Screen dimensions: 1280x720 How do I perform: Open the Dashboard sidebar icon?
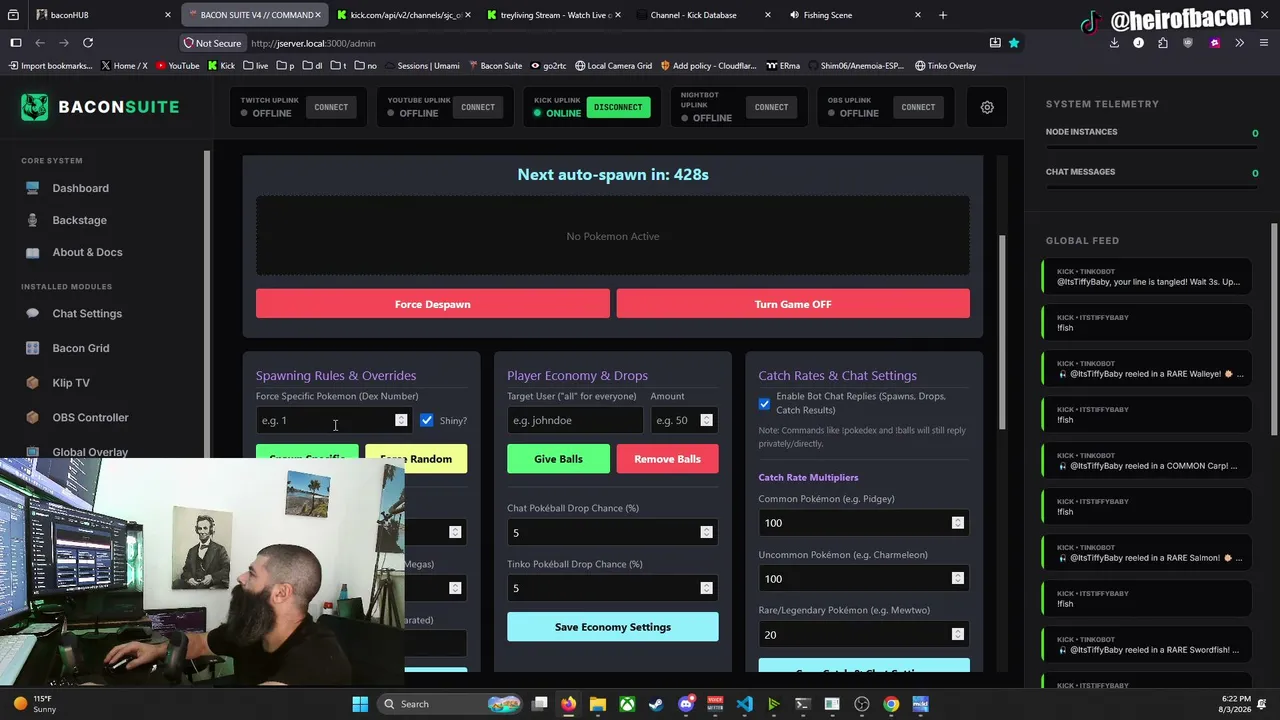33,188
